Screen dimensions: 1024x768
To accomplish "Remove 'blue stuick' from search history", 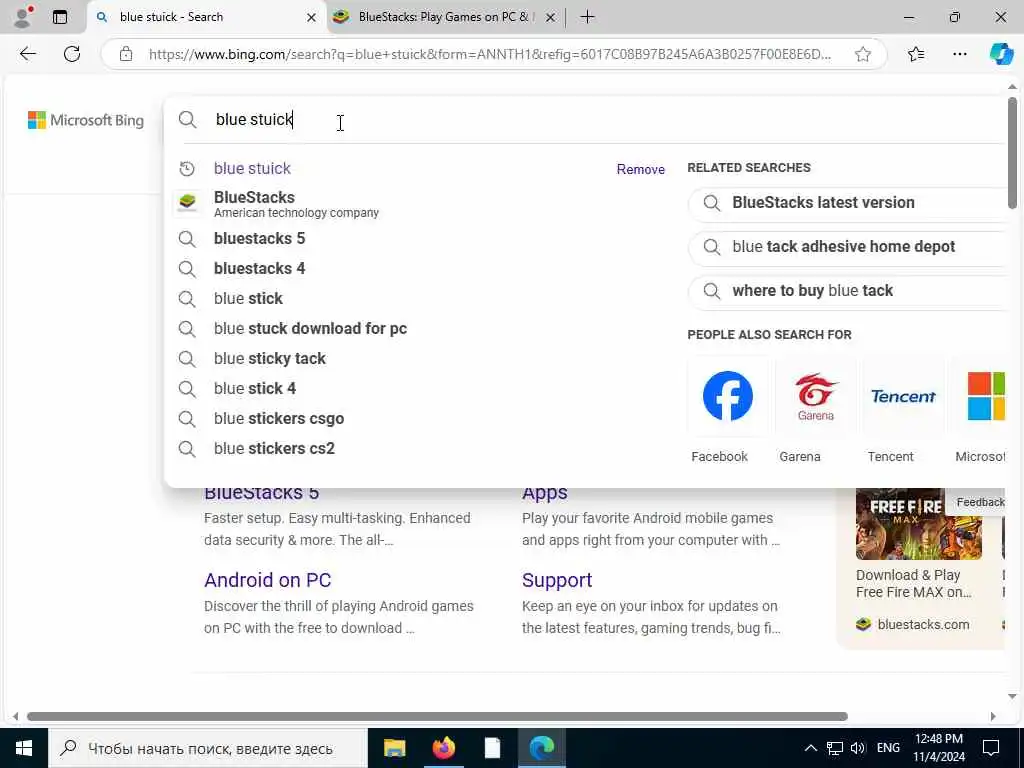I will pyautogui.click(x=640, y=169).
